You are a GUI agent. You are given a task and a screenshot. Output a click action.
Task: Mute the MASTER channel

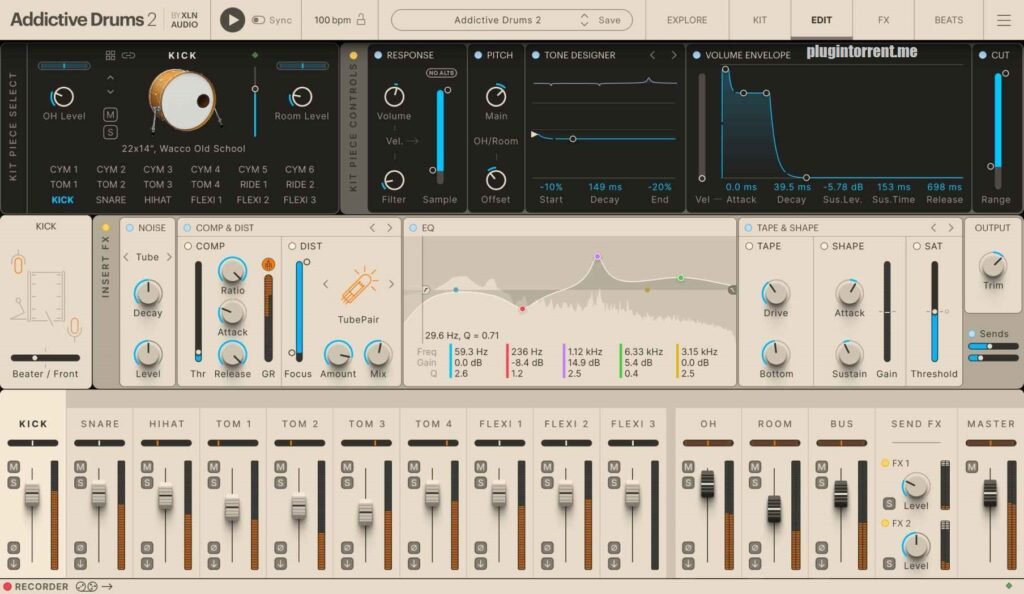tap(972, 467)
